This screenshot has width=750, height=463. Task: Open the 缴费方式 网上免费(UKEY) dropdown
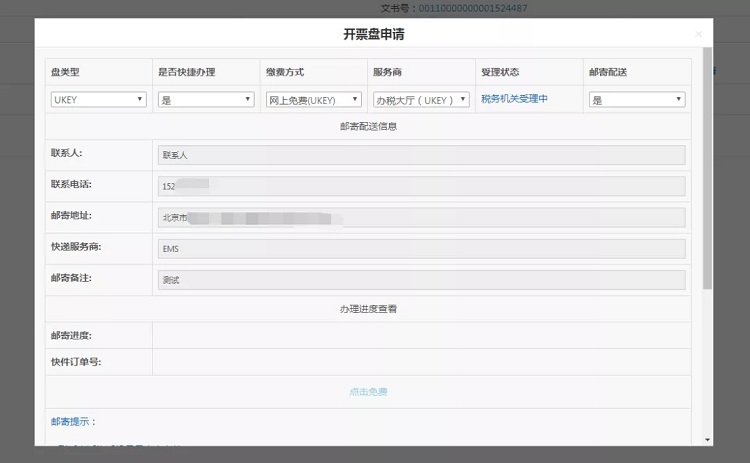(x=314, y=100)
